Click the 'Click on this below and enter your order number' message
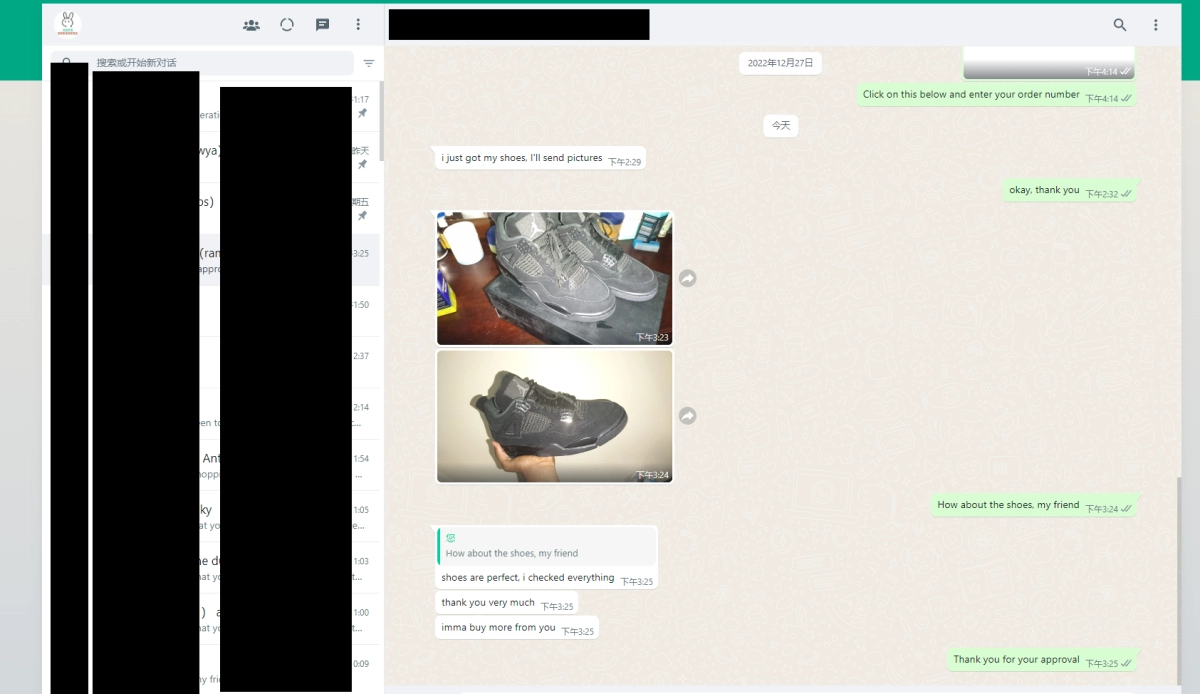Screen dimensions: 1200x694 [969, 94]
